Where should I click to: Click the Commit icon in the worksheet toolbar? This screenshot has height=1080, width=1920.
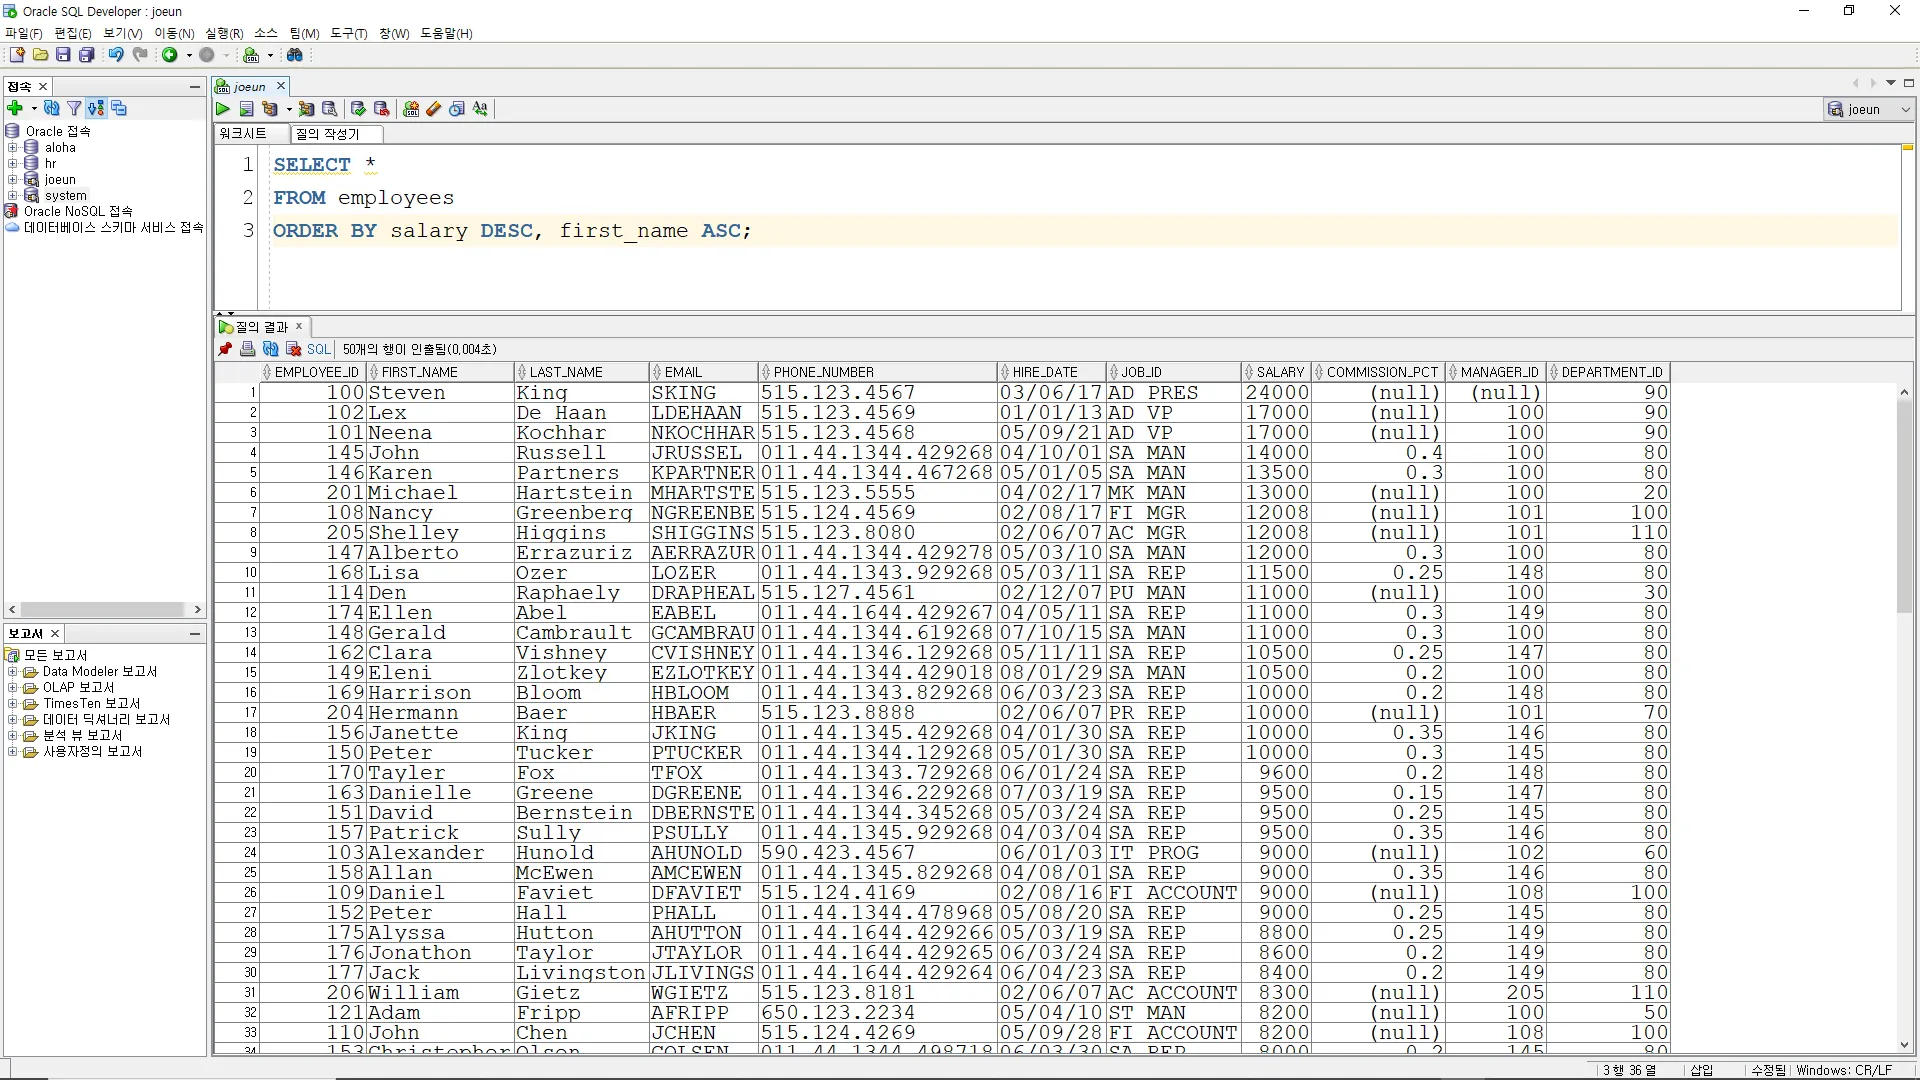pos(358,109)
